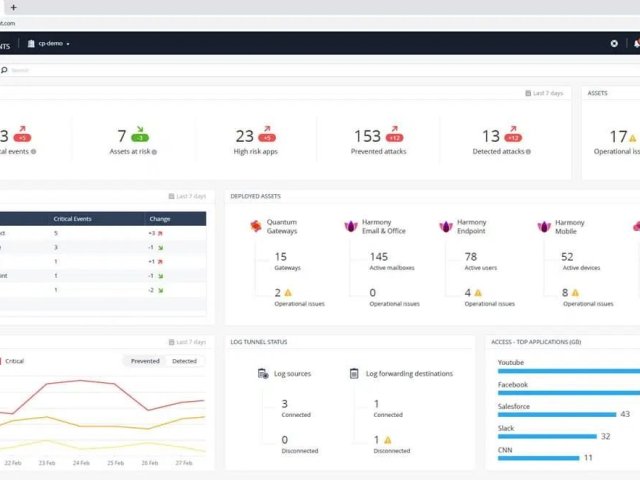This screenshot has height=480, width=640.
Task: Click the Harmony Email & Office icon
Action: point(351,227)
